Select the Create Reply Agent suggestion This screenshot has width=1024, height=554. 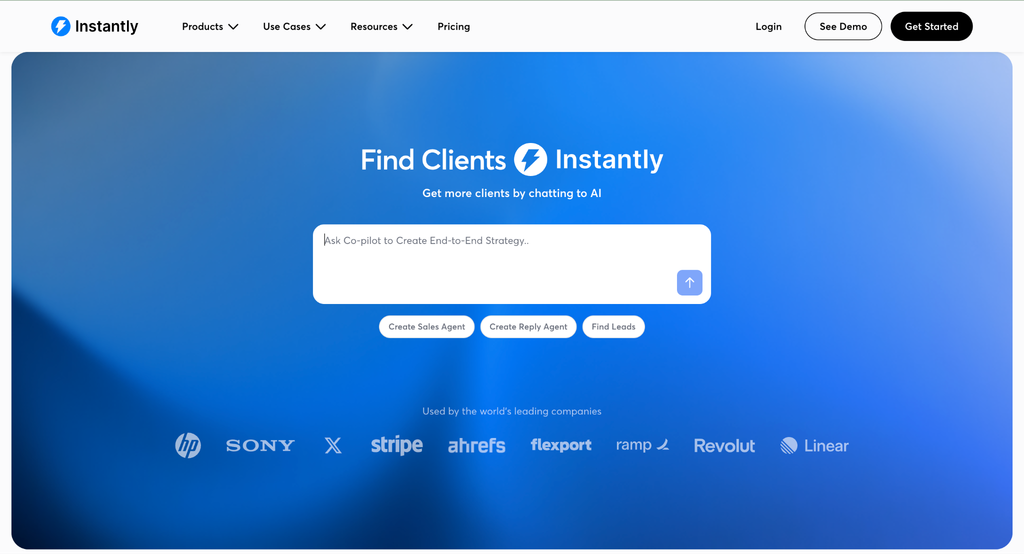point(528,327)
